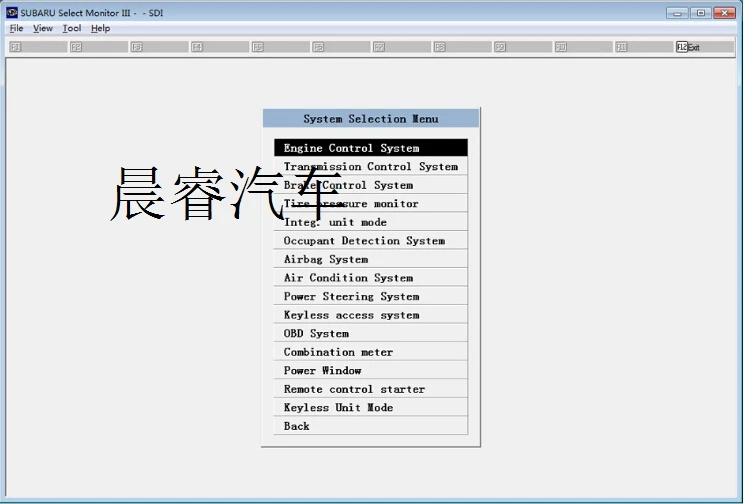
Task: Click the F12 Exit toolbar button
Action: [x=705, y=47]
